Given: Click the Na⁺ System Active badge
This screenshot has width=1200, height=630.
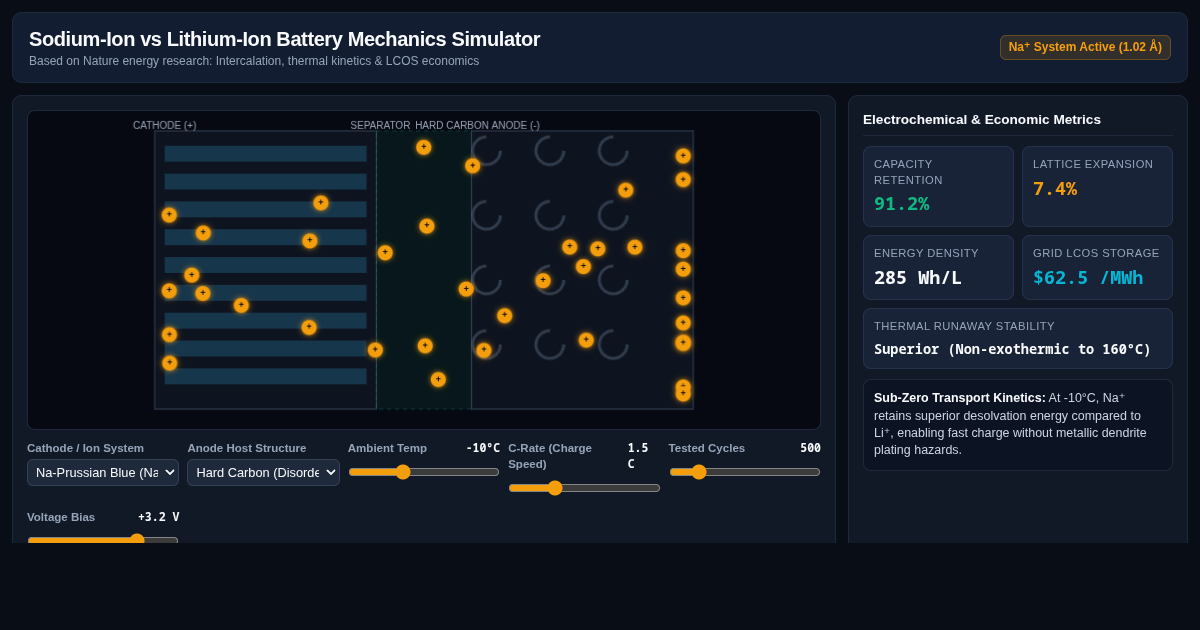Looking at the screenshot, I should [x=1085, y=47].
